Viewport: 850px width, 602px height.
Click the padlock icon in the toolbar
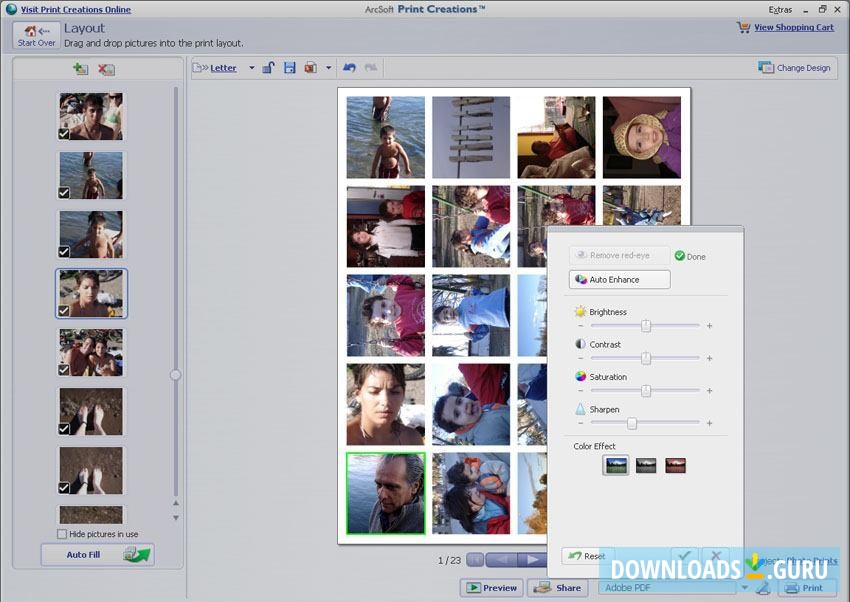(x=268, y=68)
